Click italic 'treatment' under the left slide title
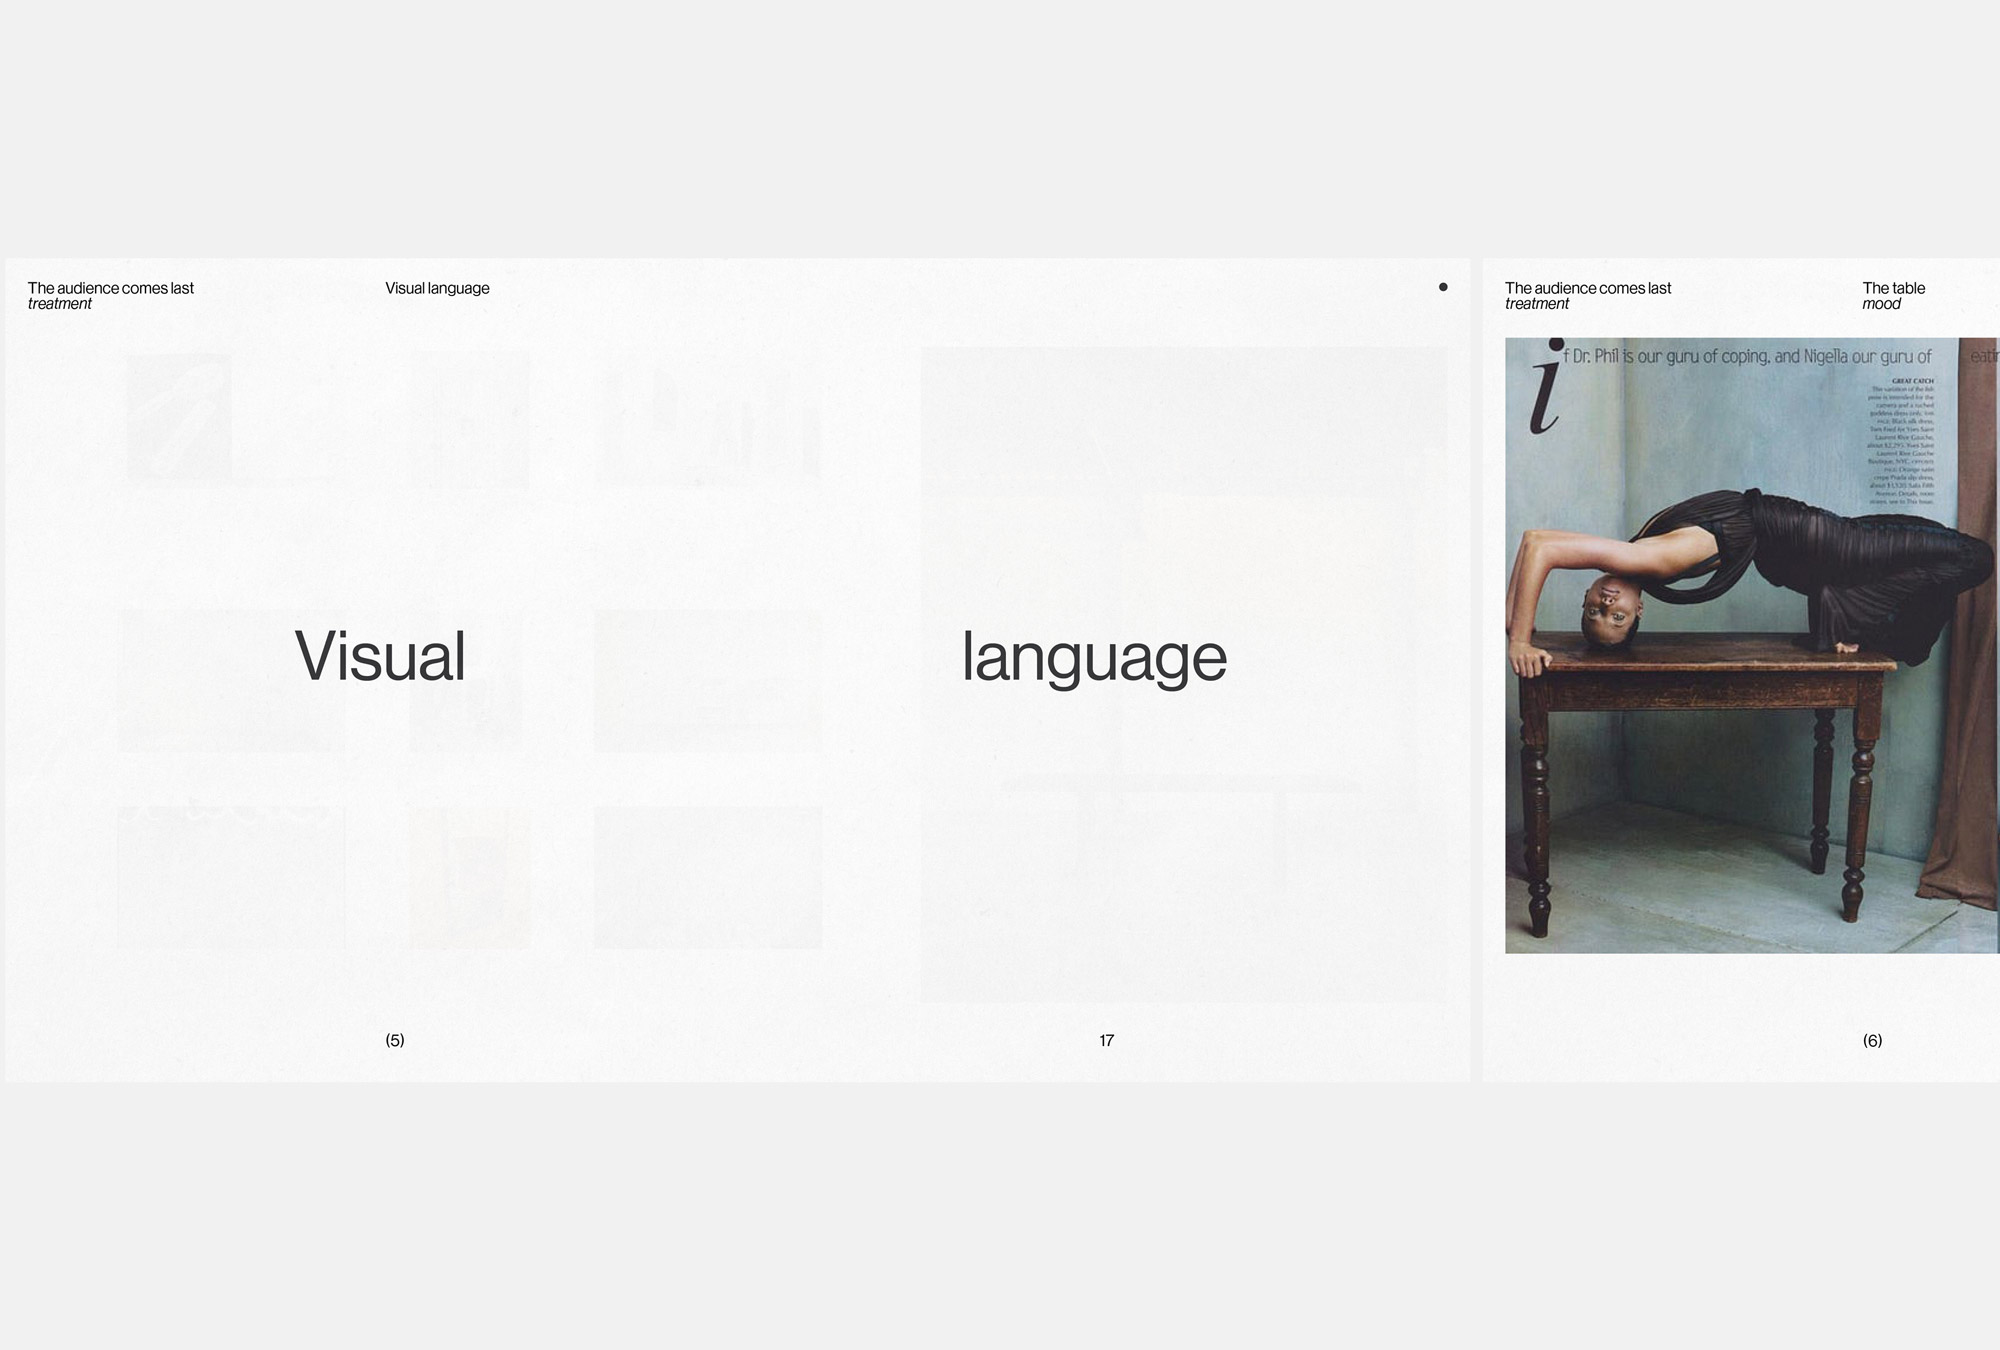This screenshot has width=2000, height=1350. 60,304
